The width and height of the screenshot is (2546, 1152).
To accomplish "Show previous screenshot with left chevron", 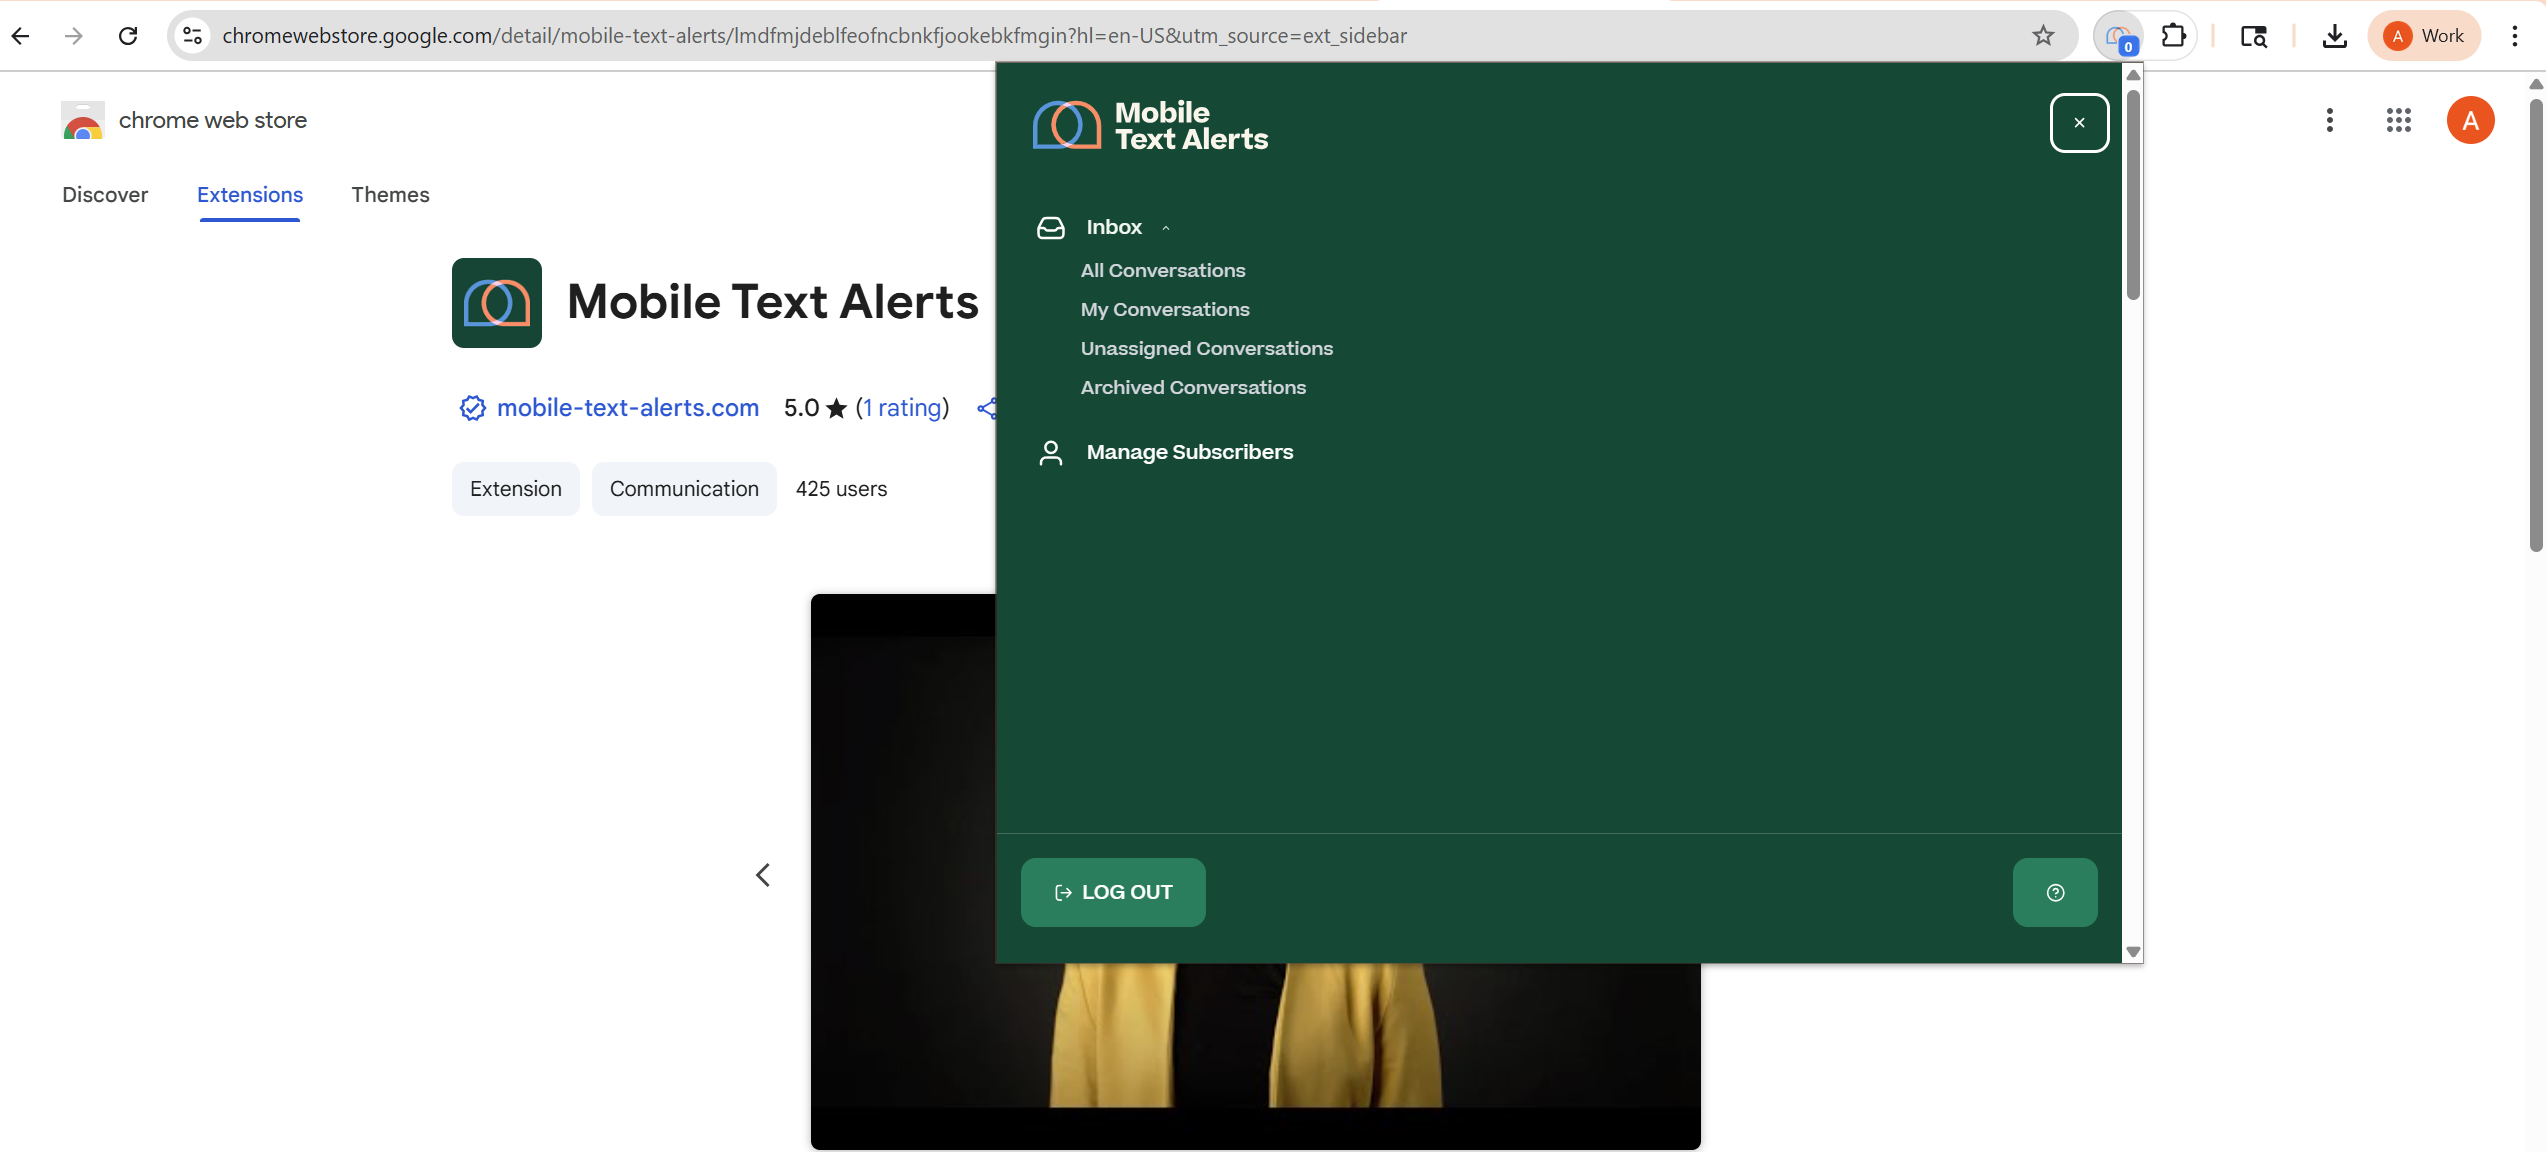I will (763, 876).
